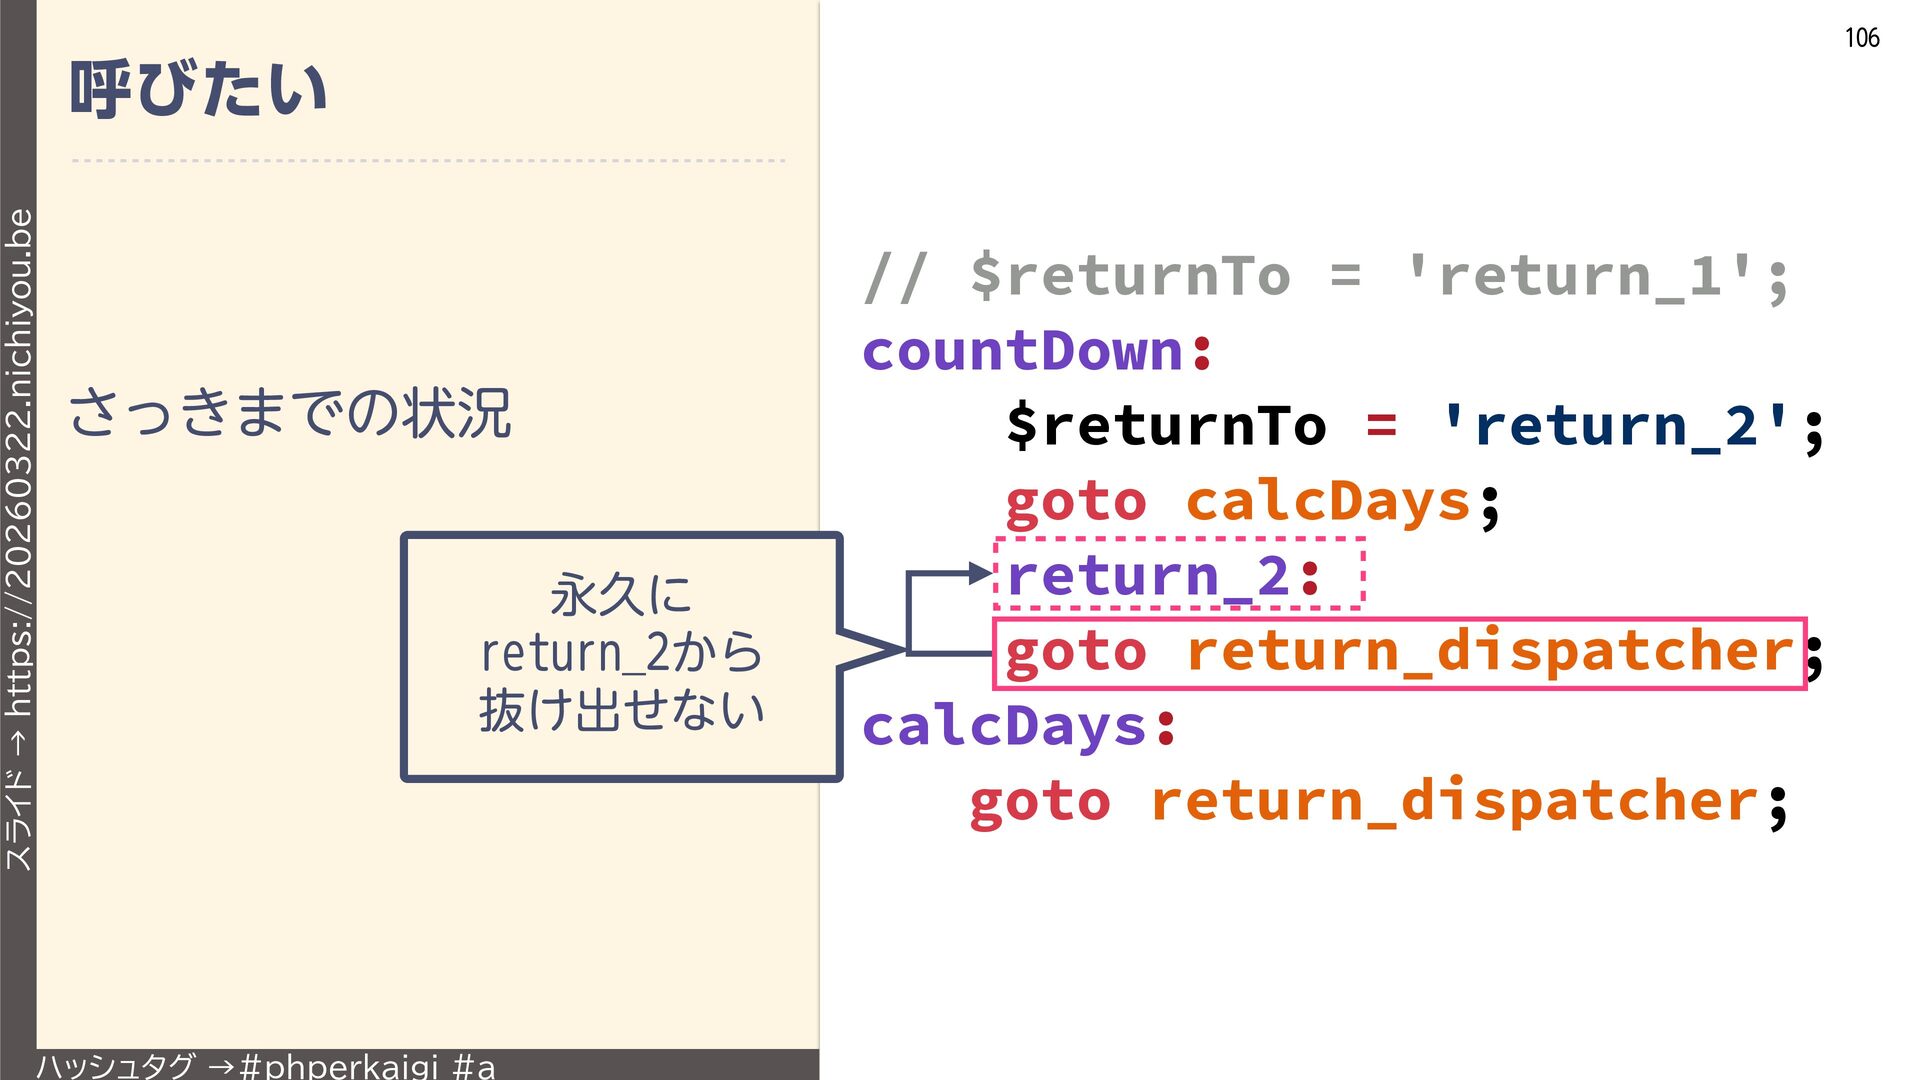The image size is (1920, 1080).
Task: Click the $returnTo variable in assignment
Action: coord(1166,426)
